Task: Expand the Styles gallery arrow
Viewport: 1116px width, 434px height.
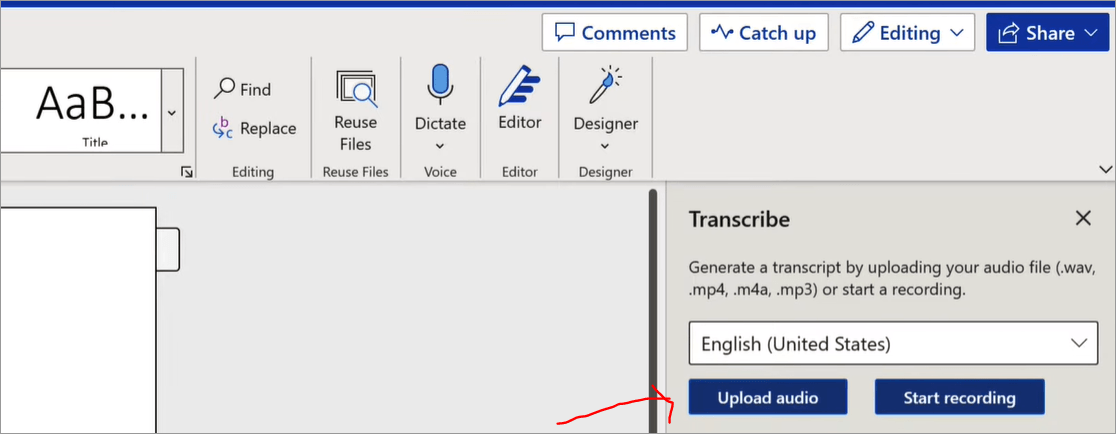Action: coord(172,111)
